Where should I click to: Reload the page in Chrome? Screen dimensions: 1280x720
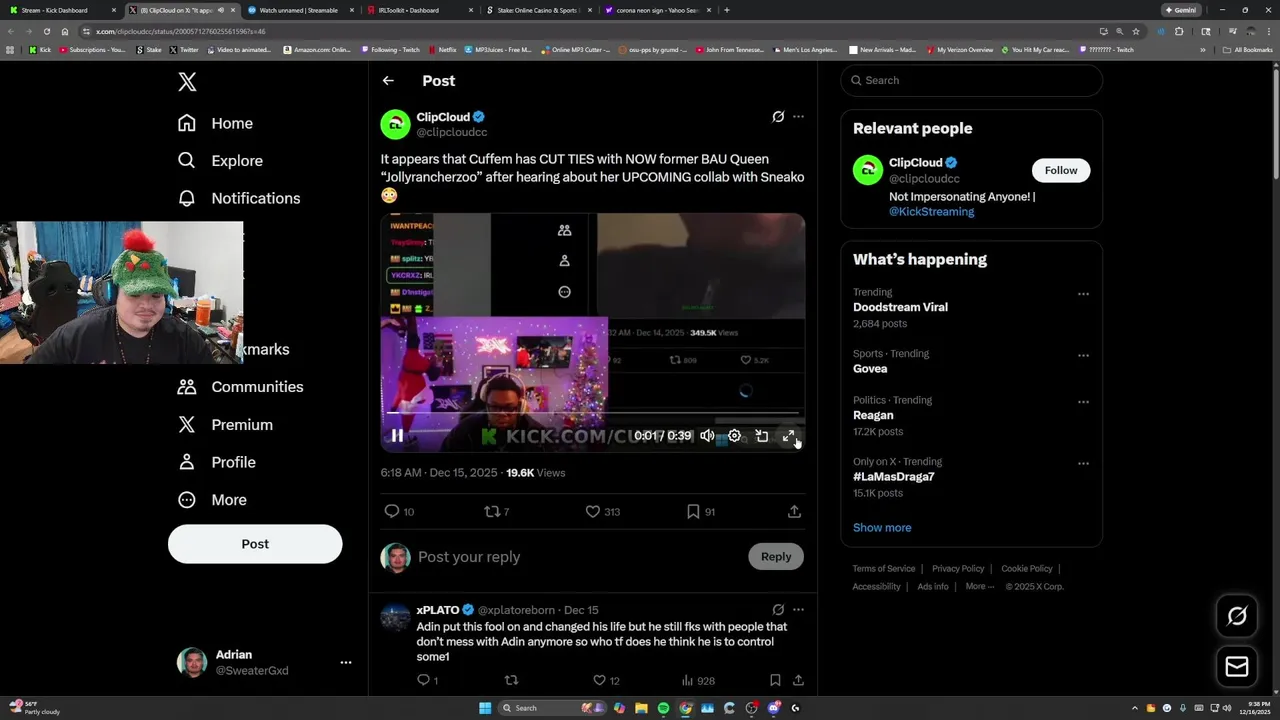pos(46,31)
